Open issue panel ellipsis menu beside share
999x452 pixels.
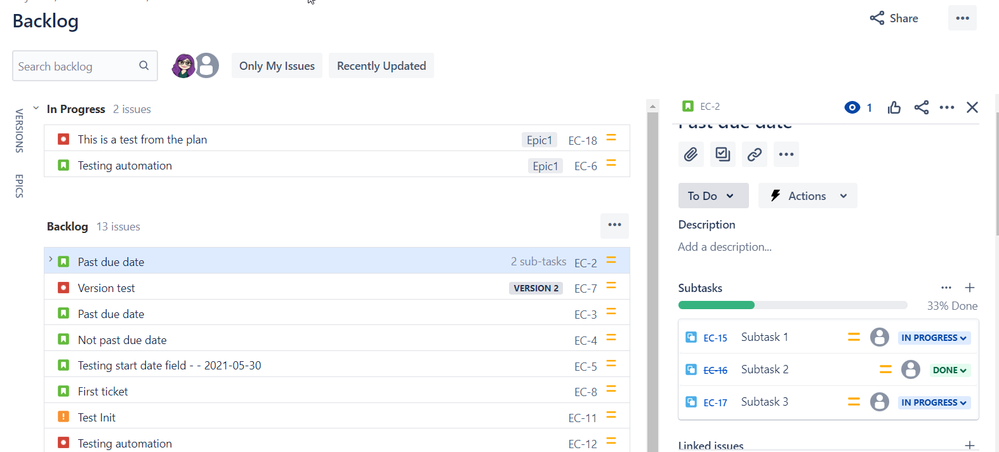(x=947, y=108)
